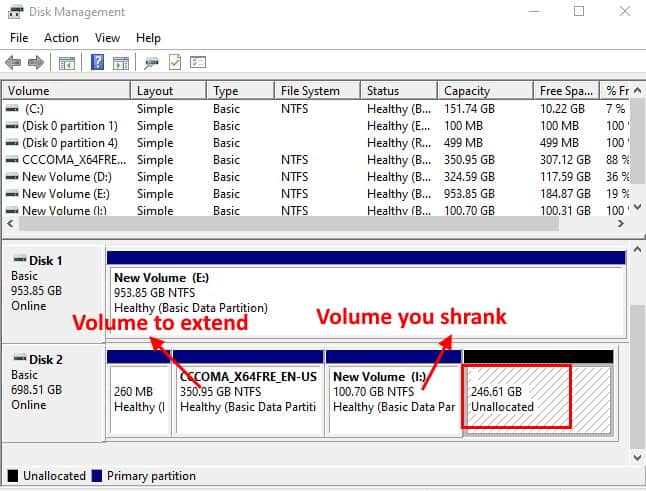Click the drive icon beside CCCOMA_X64FRE row
646x491 pixels.
point(12,159)
